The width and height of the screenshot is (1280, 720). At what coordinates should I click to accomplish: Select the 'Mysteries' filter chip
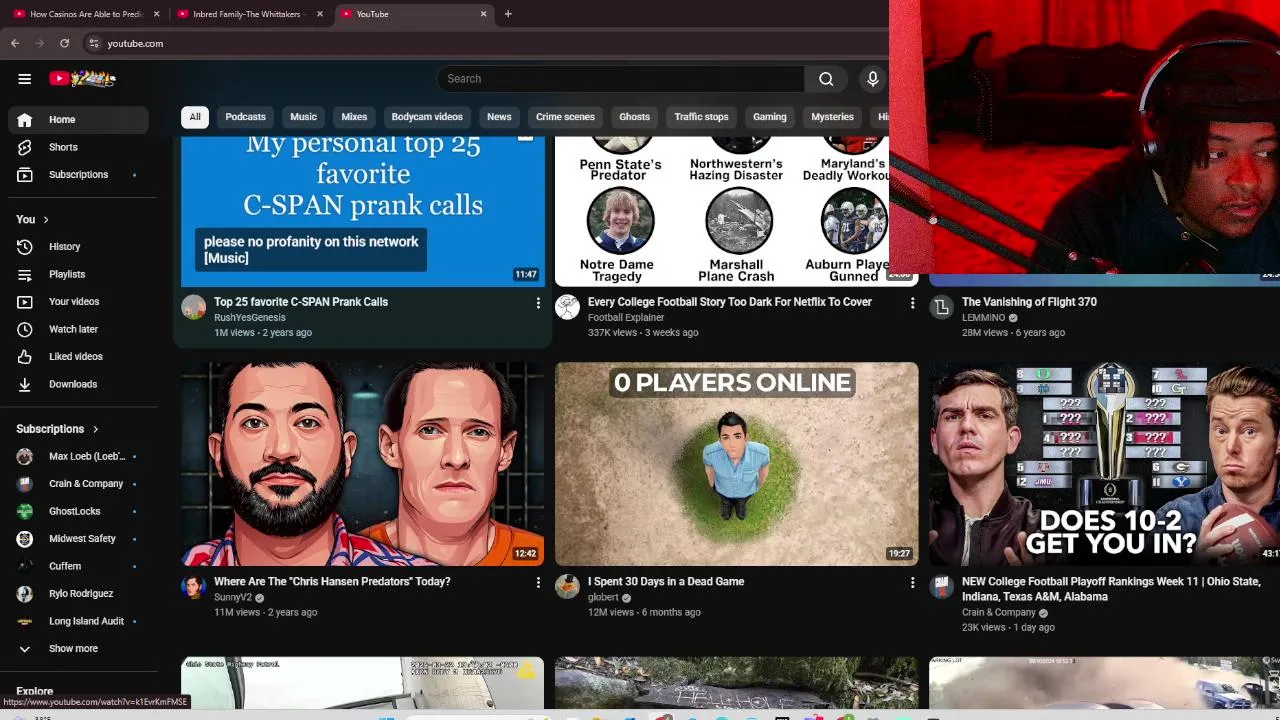[x=832, y=117]
